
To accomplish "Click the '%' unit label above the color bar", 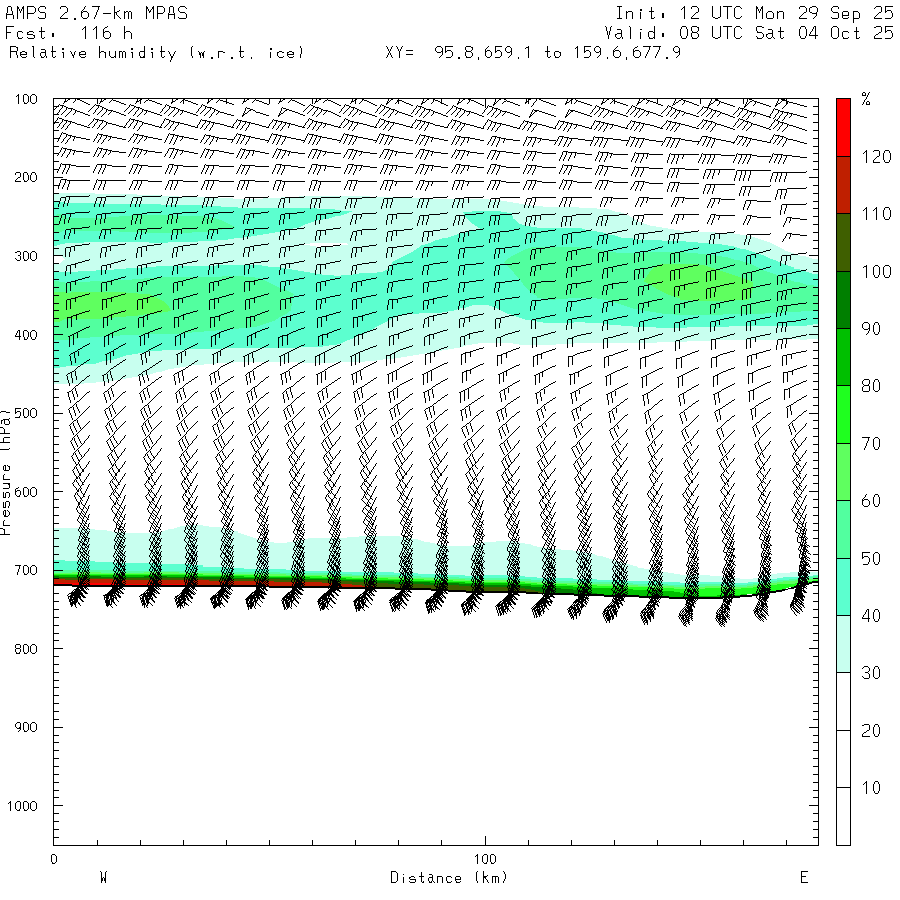I will point(866,99).
